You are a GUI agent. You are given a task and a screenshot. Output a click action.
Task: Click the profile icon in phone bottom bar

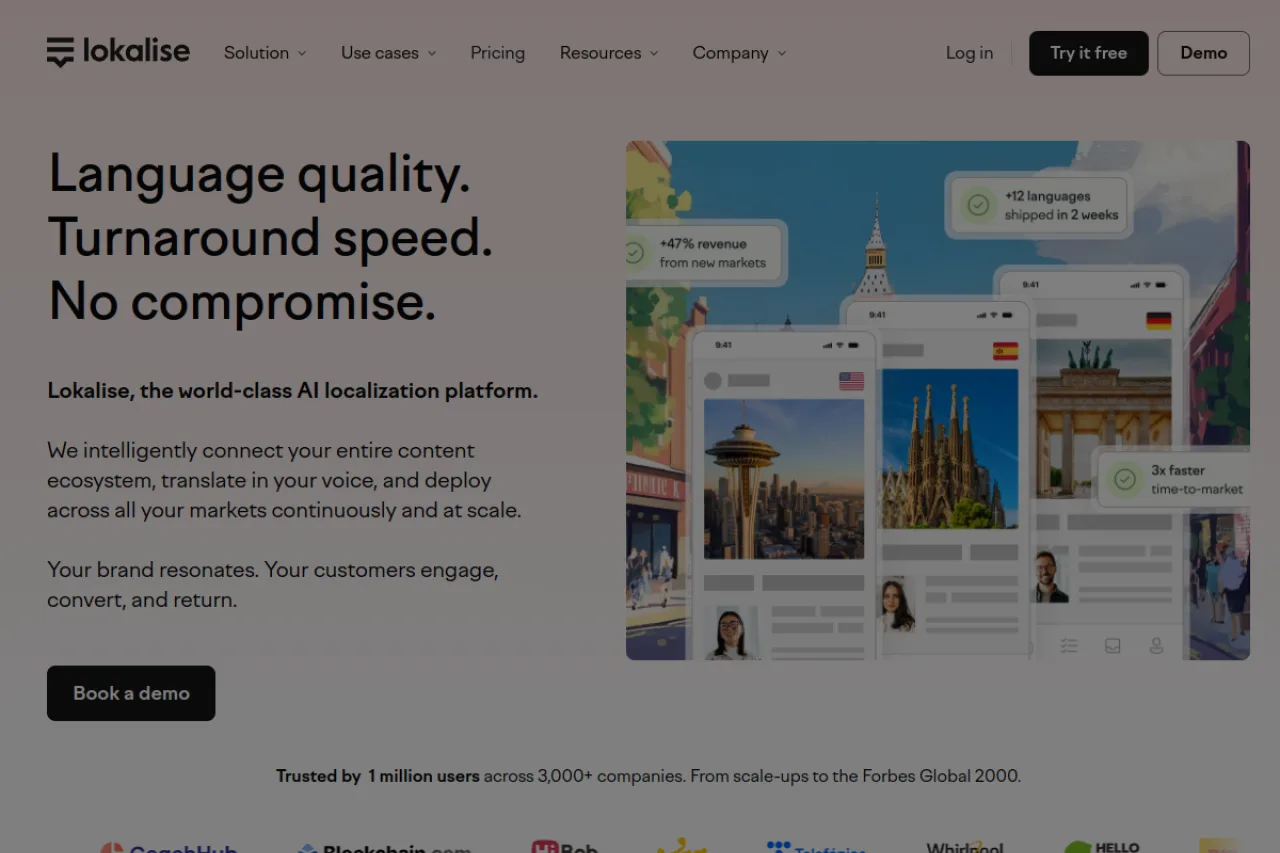pyautogui.click(x=1156, y=646)
